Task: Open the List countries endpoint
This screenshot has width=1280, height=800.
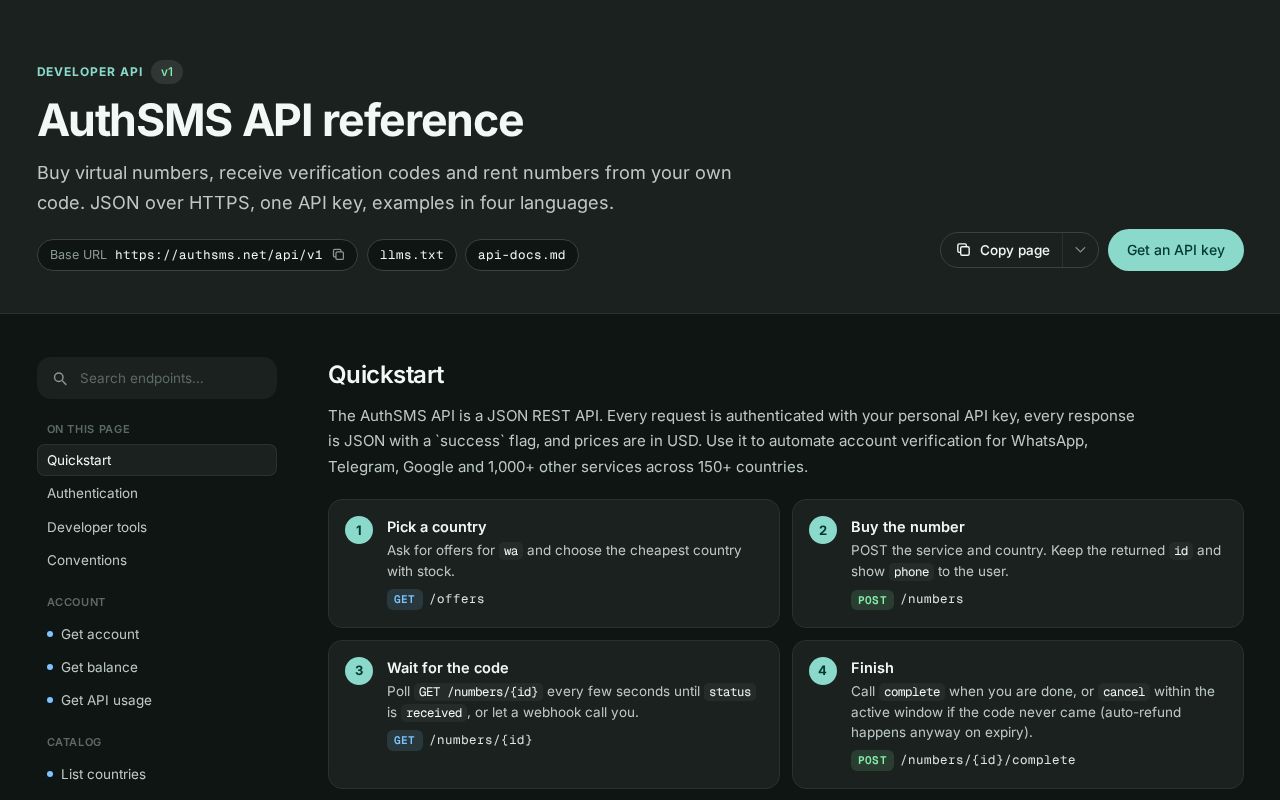Action: coord(157,774)
